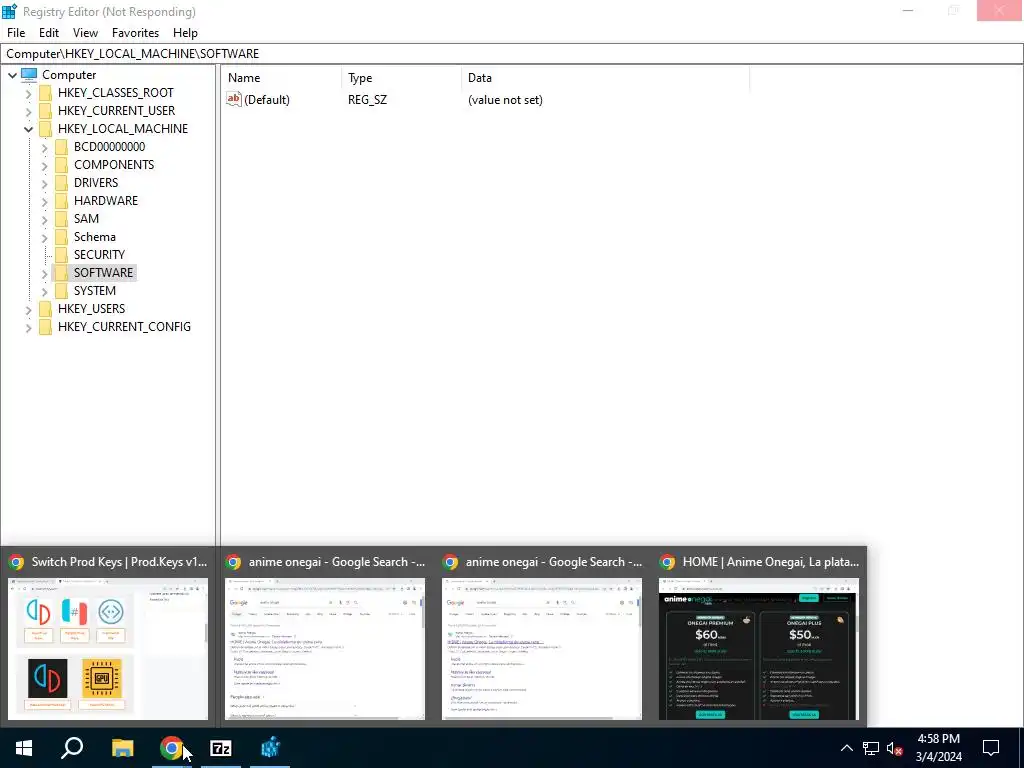Sort values by Data column header
Screen dimensions: 1024x768
605,78
